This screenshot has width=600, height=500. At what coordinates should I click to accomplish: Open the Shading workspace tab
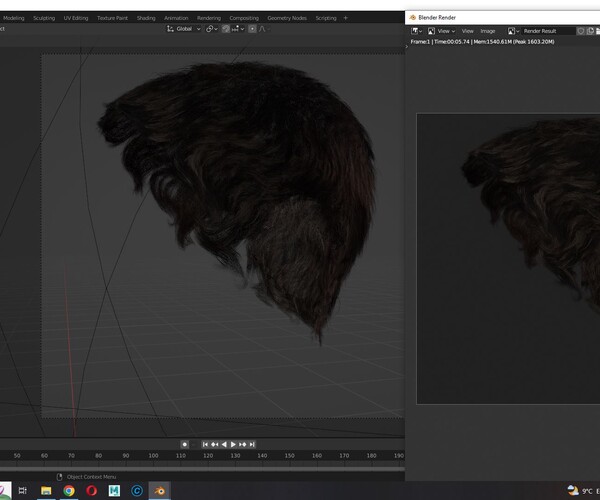pos(146,18)
